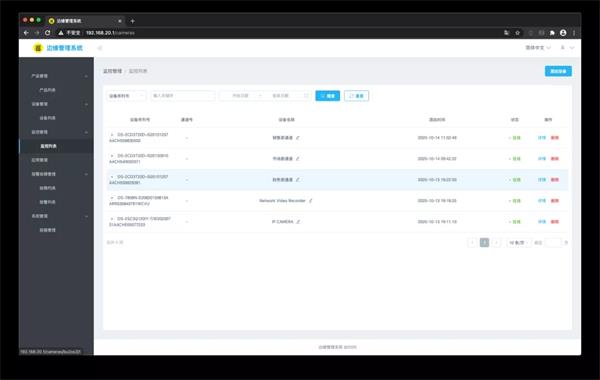Open the language selector dropdown in header
Screen dimensions: 600x380
[538, 48]
